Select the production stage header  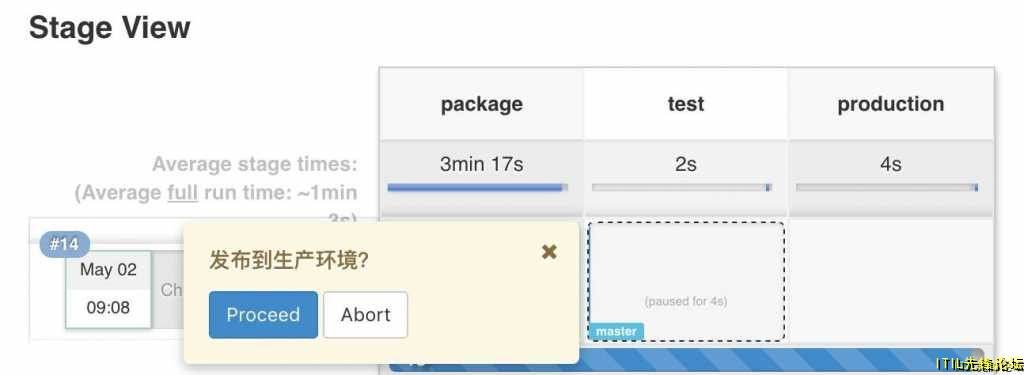click(x=891, y=104)
